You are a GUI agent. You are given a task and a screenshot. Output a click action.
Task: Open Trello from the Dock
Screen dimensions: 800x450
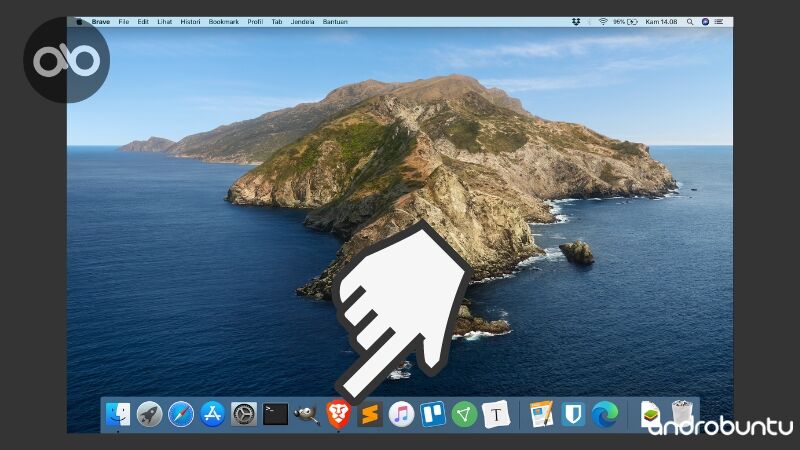coord(433,414)
